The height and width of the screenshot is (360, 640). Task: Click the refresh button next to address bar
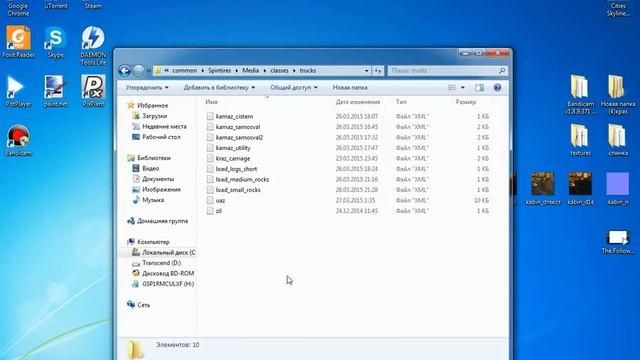coord(378,71)
